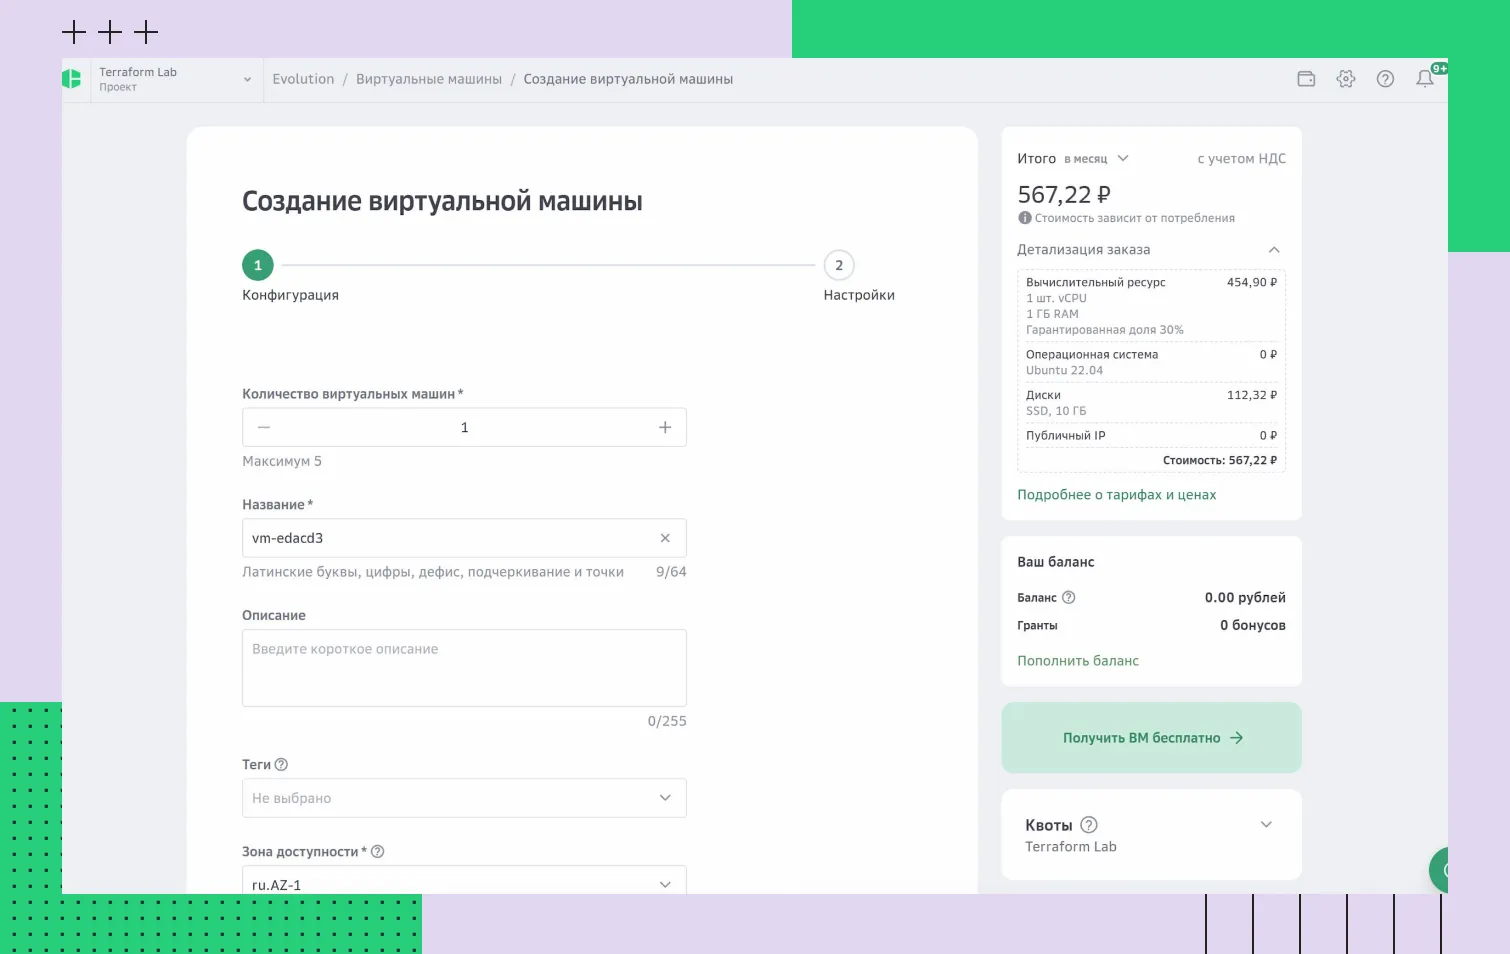
Task: Increase VM count with the plus stepper
Action: tap(665, 427)
